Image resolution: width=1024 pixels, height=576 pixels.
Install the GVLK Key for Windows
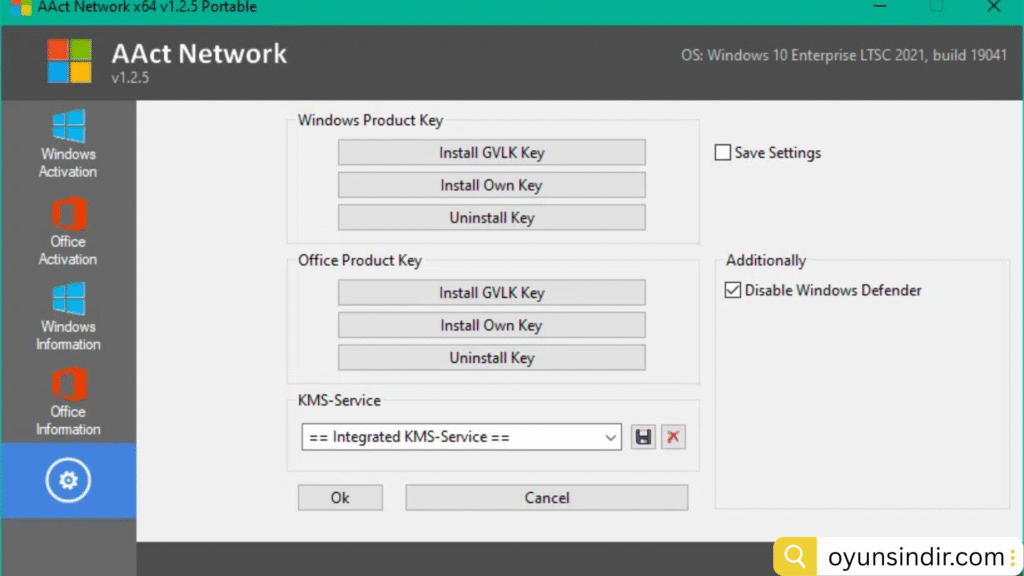[491, 152]
